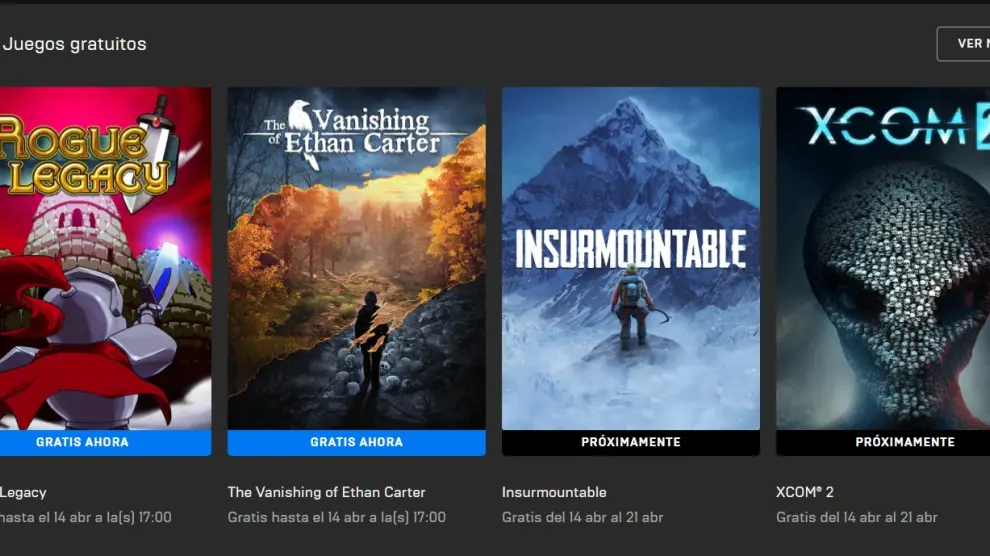
Task: Click GRATIS AHORA banner under Ethan Carter
Action: pyautogui.click(x=357, y=442)
